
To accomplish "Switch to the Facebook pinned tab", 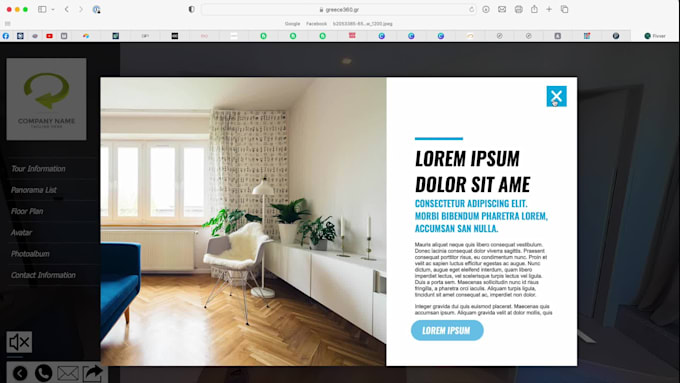I will (x=6, y=36).
